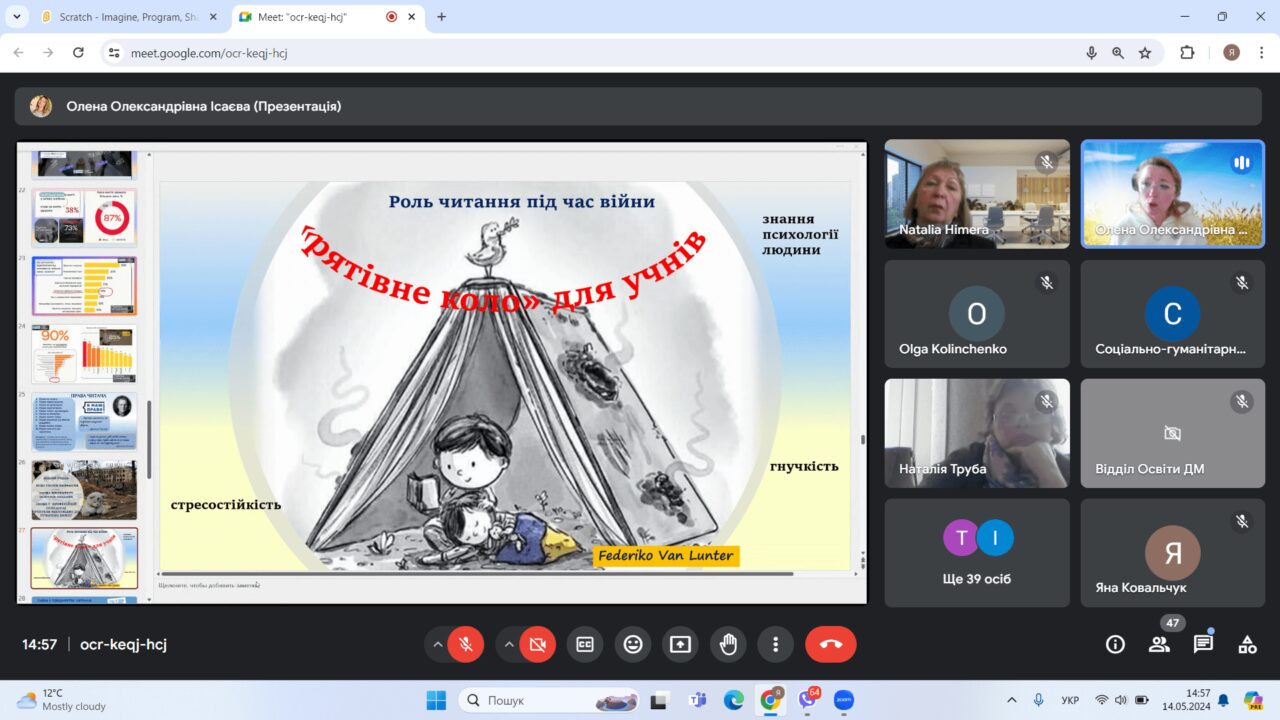1280x720 pixels.
Task: Open the tab search dropdown arrow
Action: coord(16,17)
